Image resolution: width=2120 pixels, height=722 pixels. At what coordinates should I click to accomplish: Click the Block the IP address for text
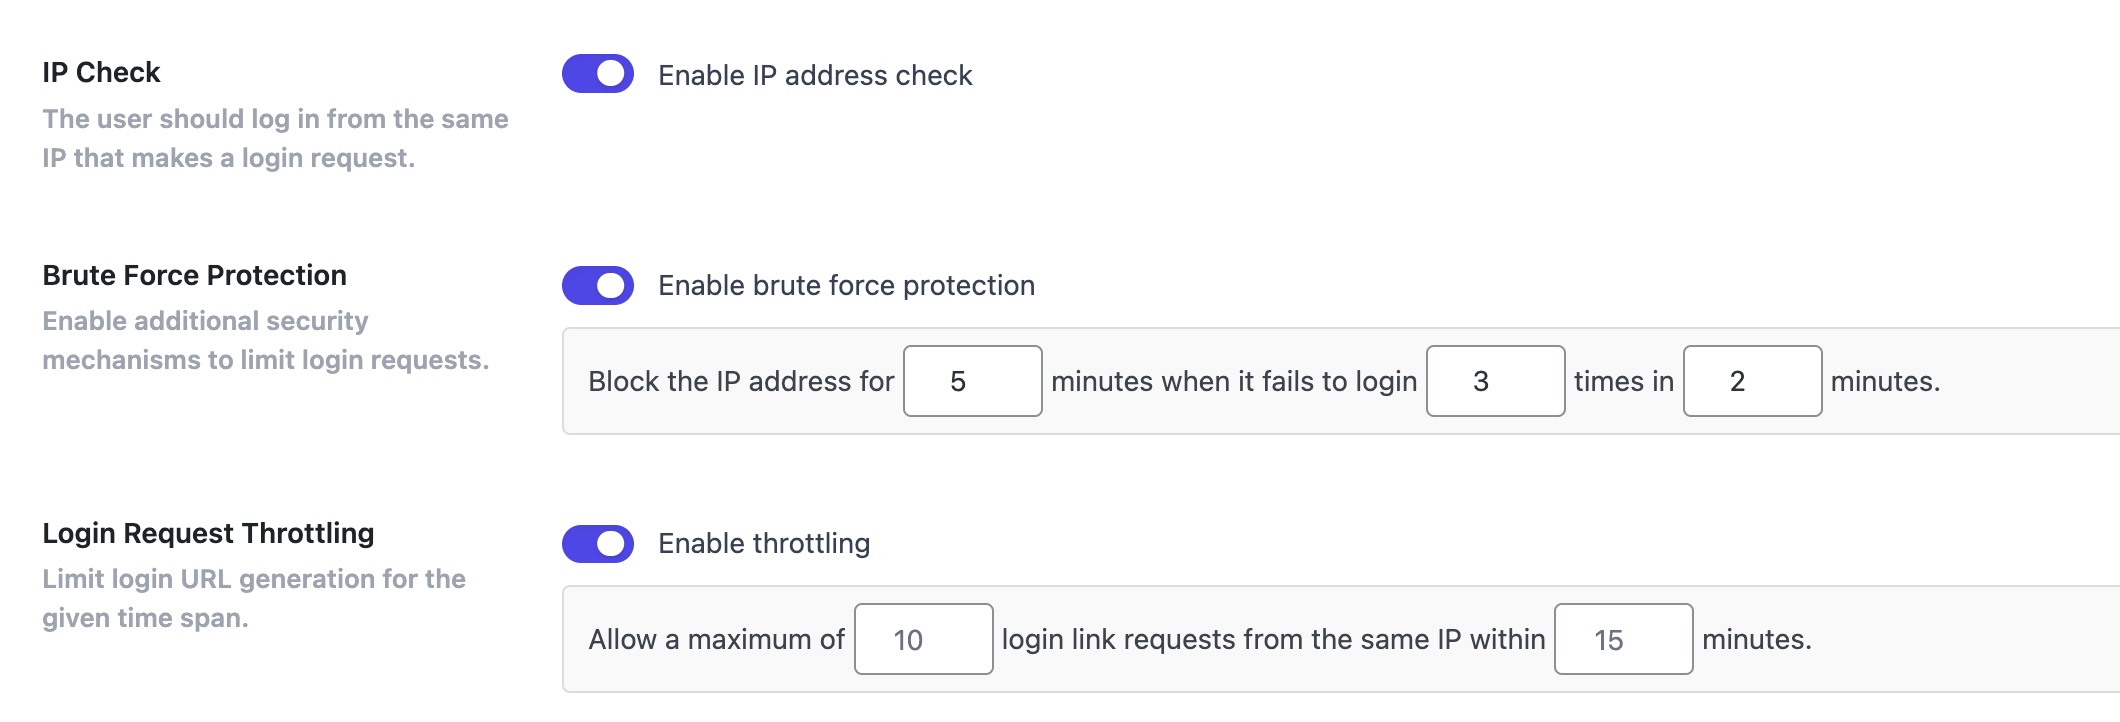point(740,381)
